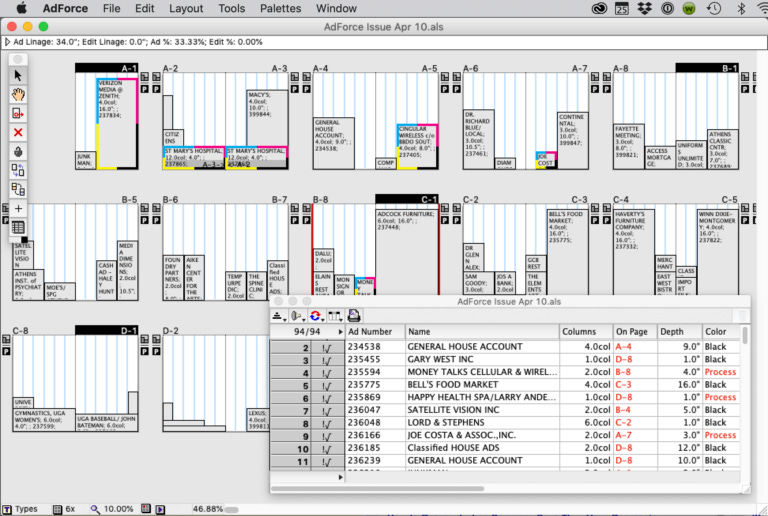Click the Depth column header
The image size is (768, 516).
(680, 332)
